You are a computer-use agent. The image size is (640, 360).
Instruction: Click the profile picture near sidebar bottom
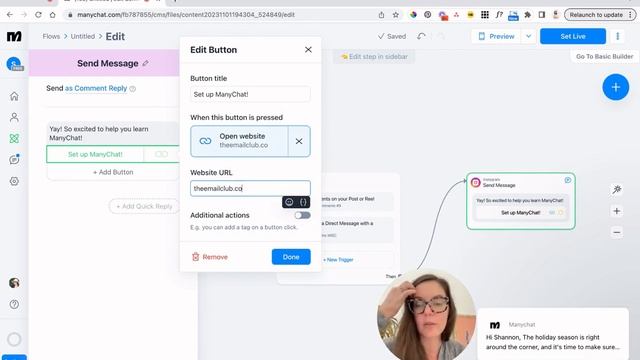tap(14, 283)
